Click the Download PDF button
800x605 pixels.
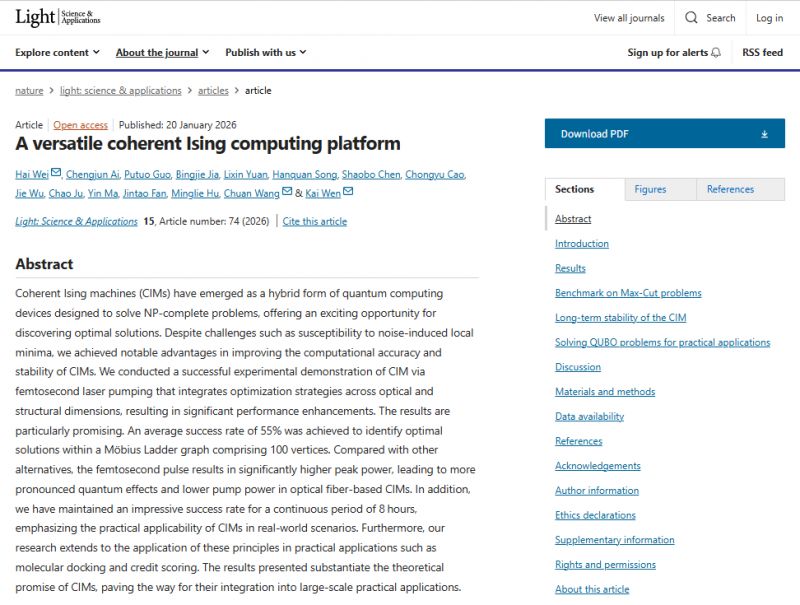pos(664,134)
